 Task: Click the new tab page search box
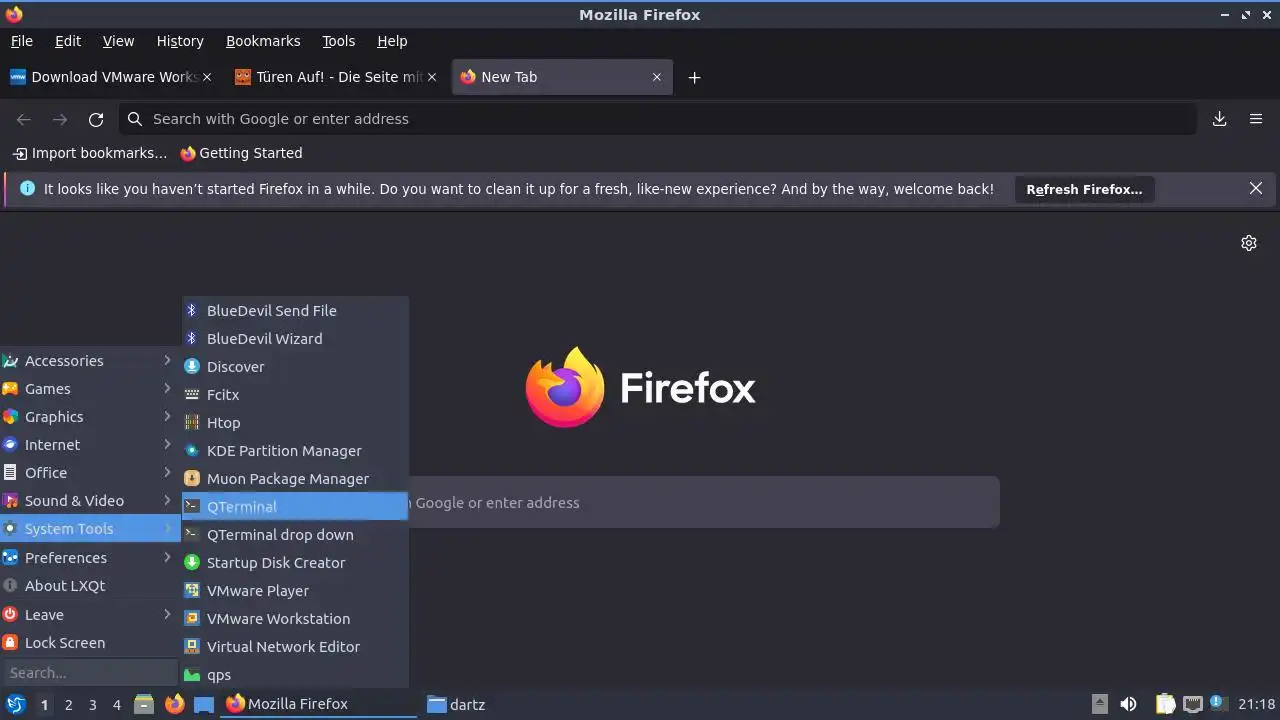tap(704, 503)
